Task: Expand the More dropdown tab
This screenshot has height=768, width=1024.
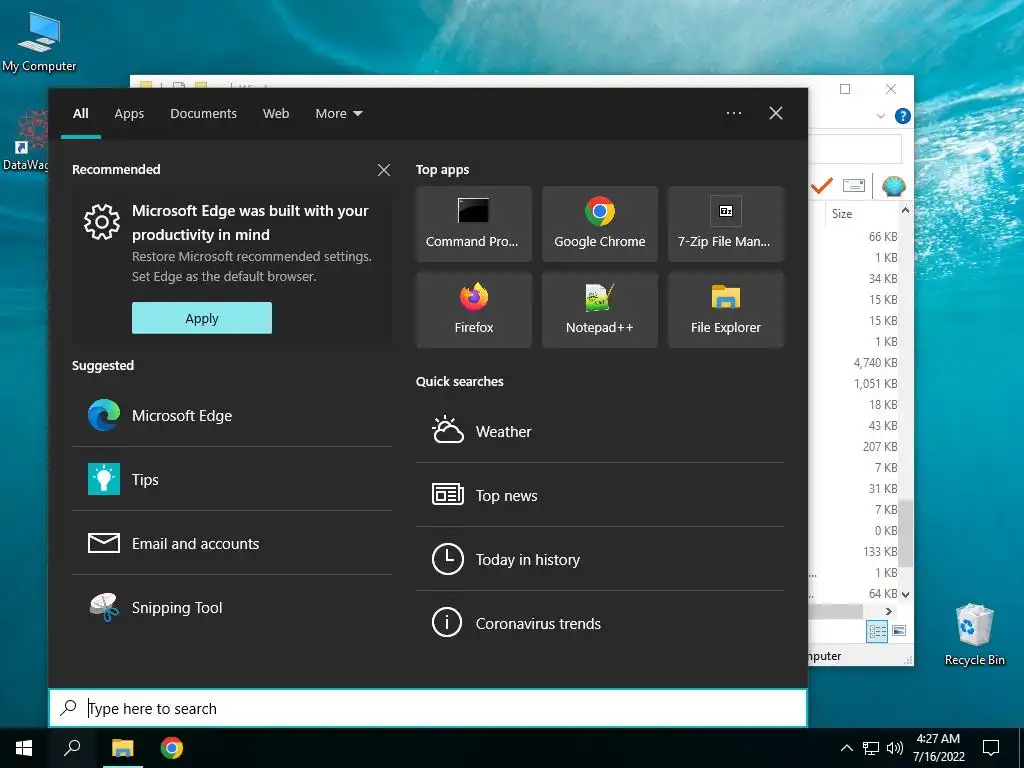Action: 338,114
